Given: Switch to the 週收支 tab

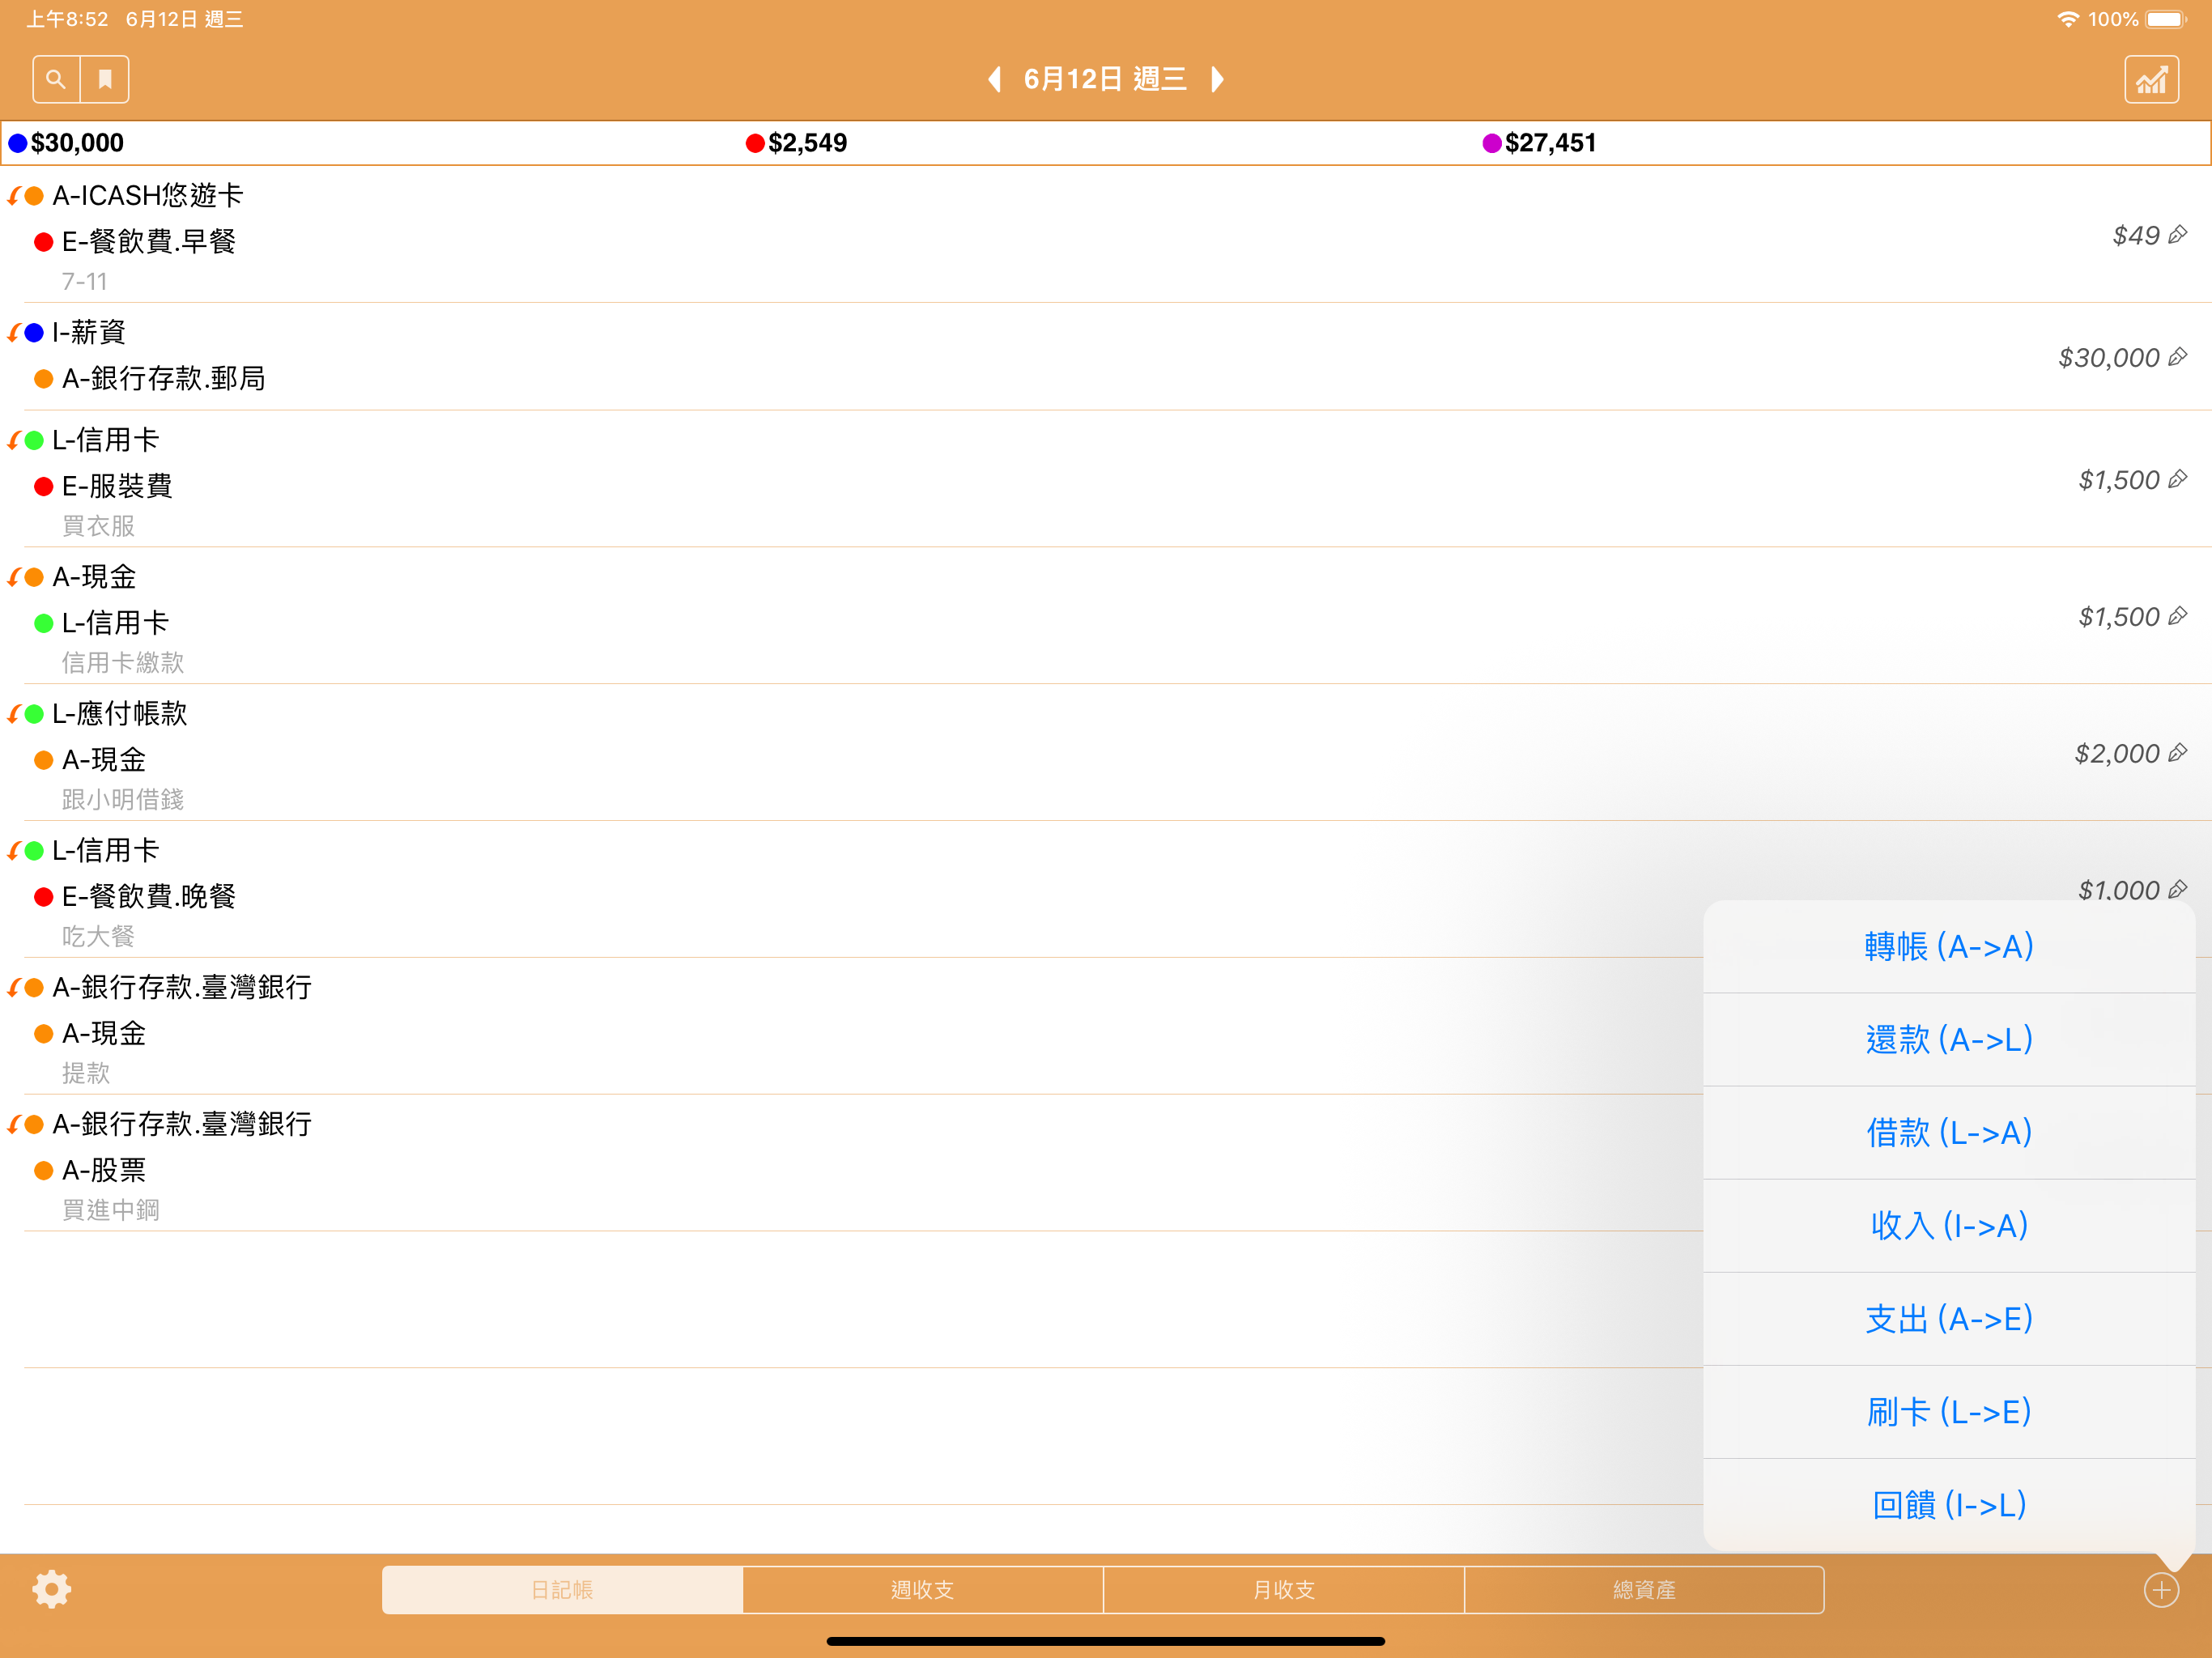Looking at the screenshot, I should 923,1590.
